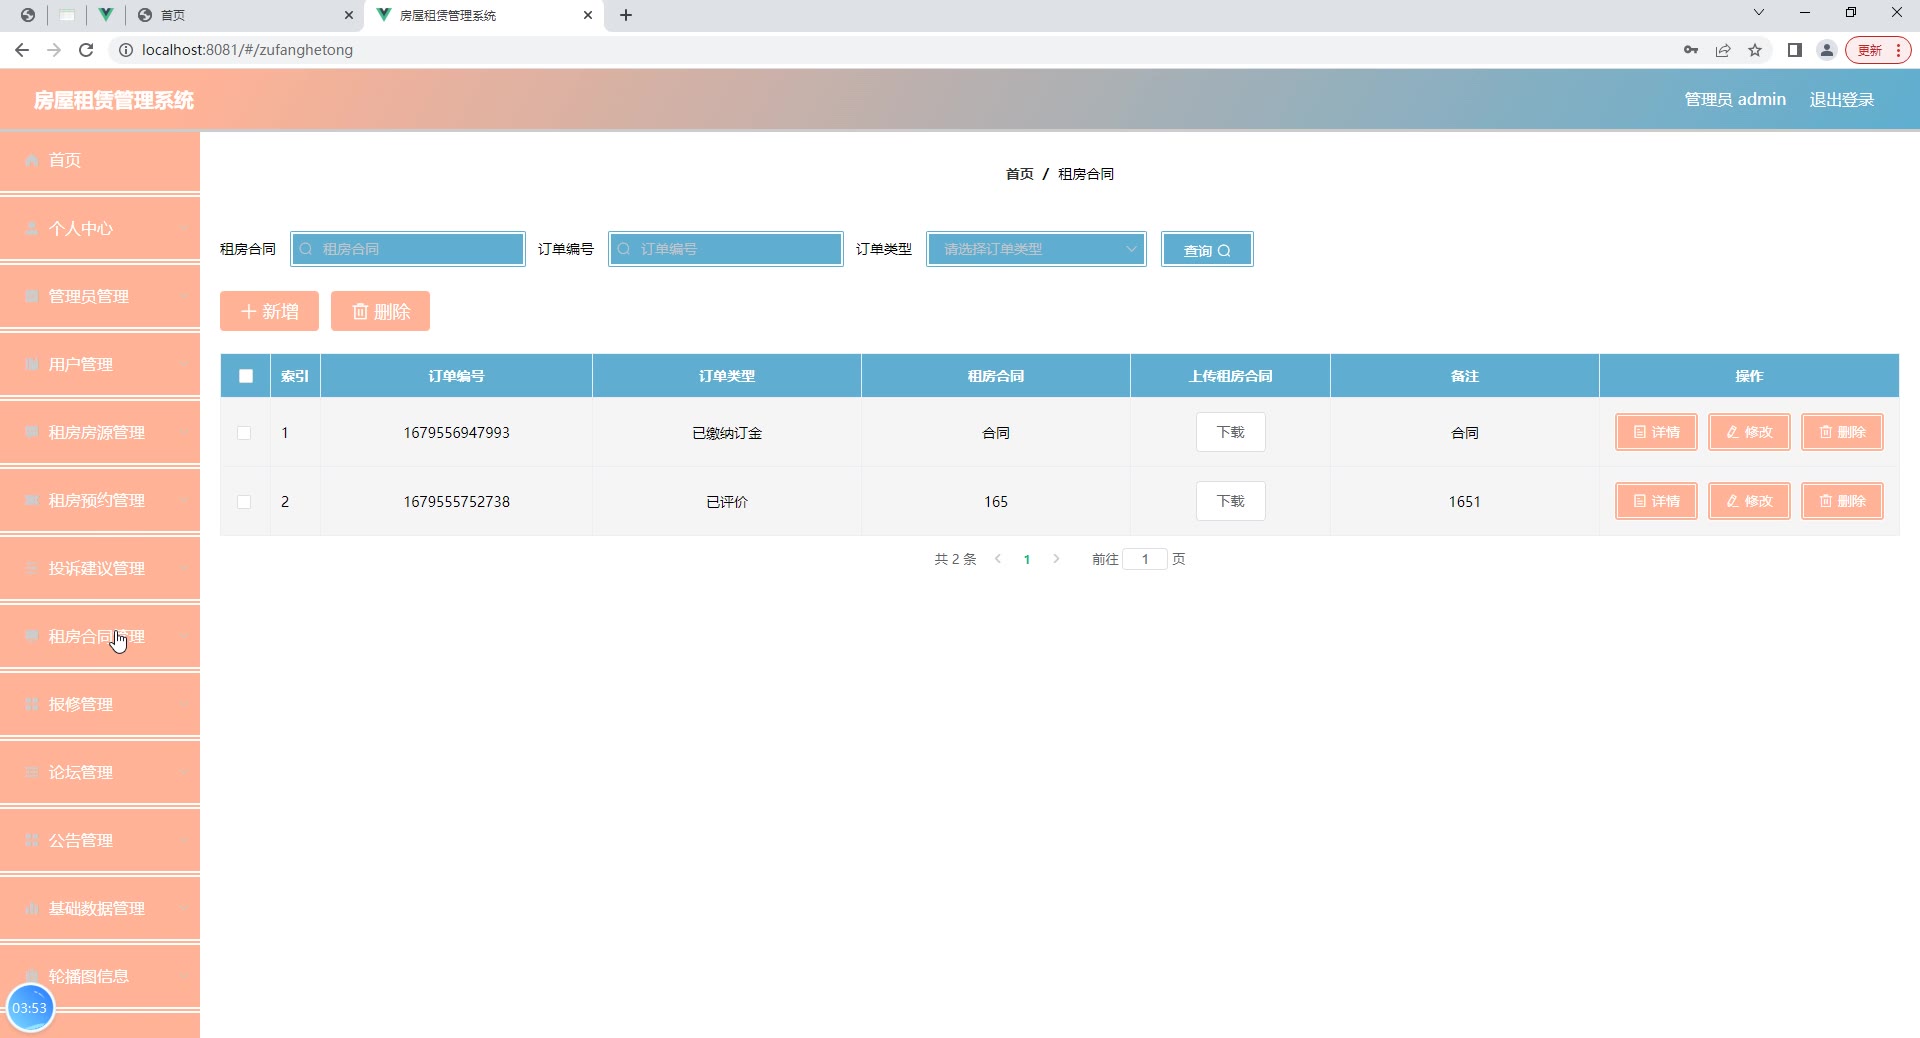Click the icon beside 用户管理 in sidebar

point(32,364)
